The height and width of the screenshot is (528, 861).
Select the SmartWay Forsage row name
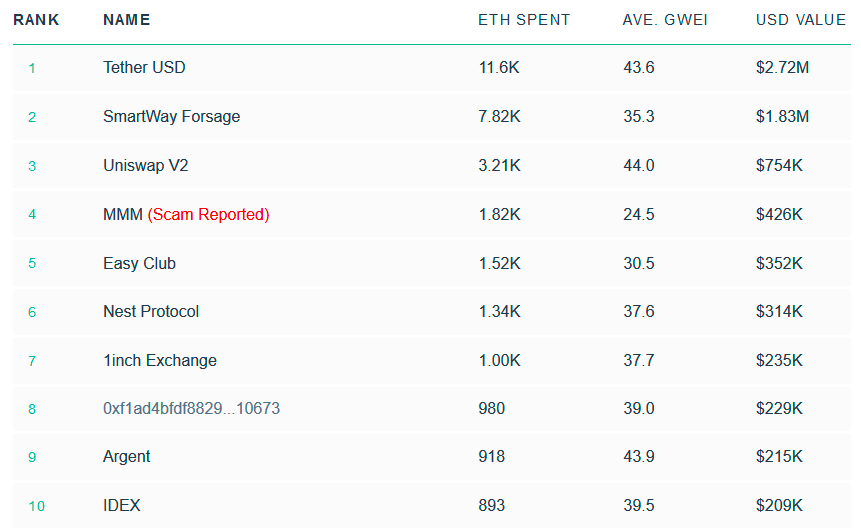[172, 116]
